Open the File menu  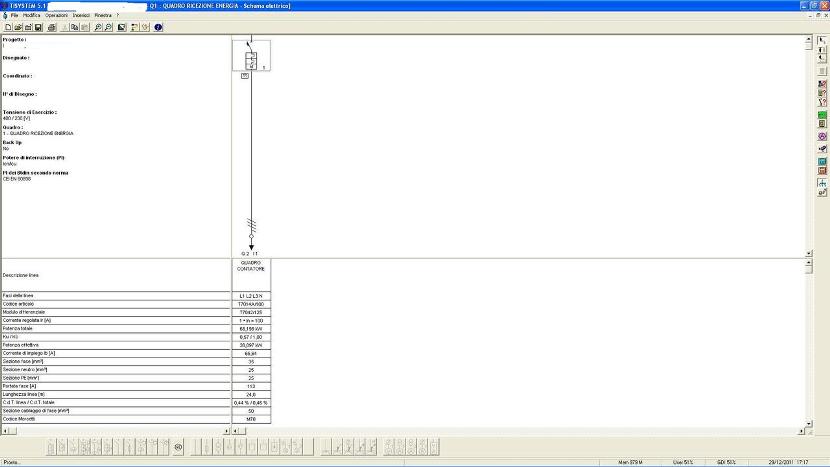click(15, 16)
